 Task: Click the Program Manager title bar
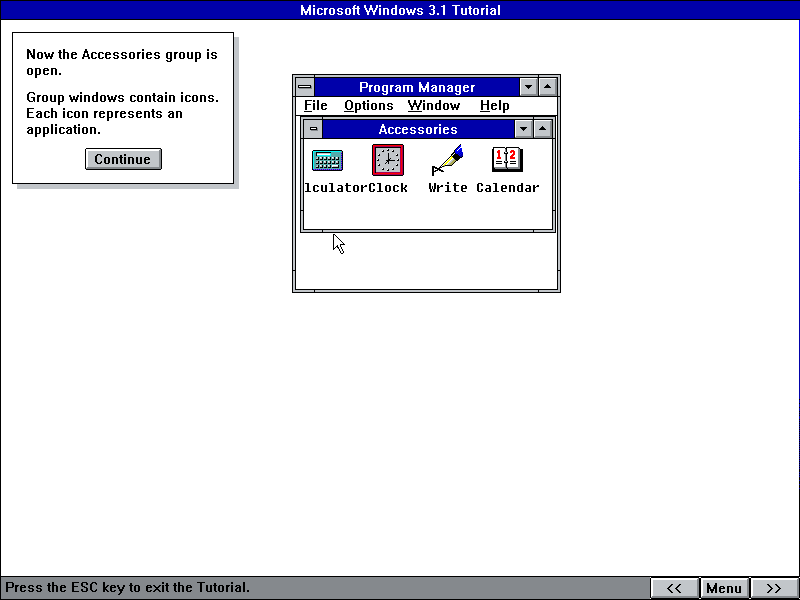pyautogui.click(x=417, y=87)
